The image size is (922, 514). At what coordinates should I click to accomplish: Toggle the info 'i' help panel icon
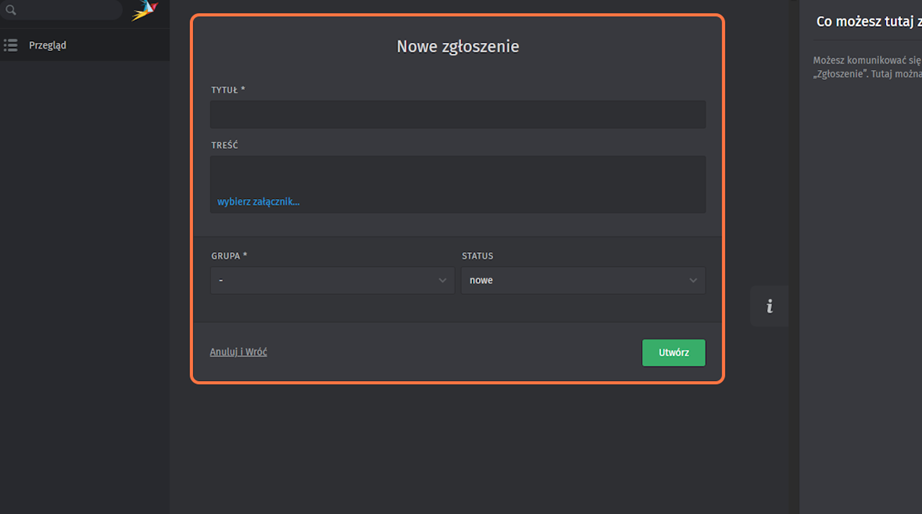point(769,306)
